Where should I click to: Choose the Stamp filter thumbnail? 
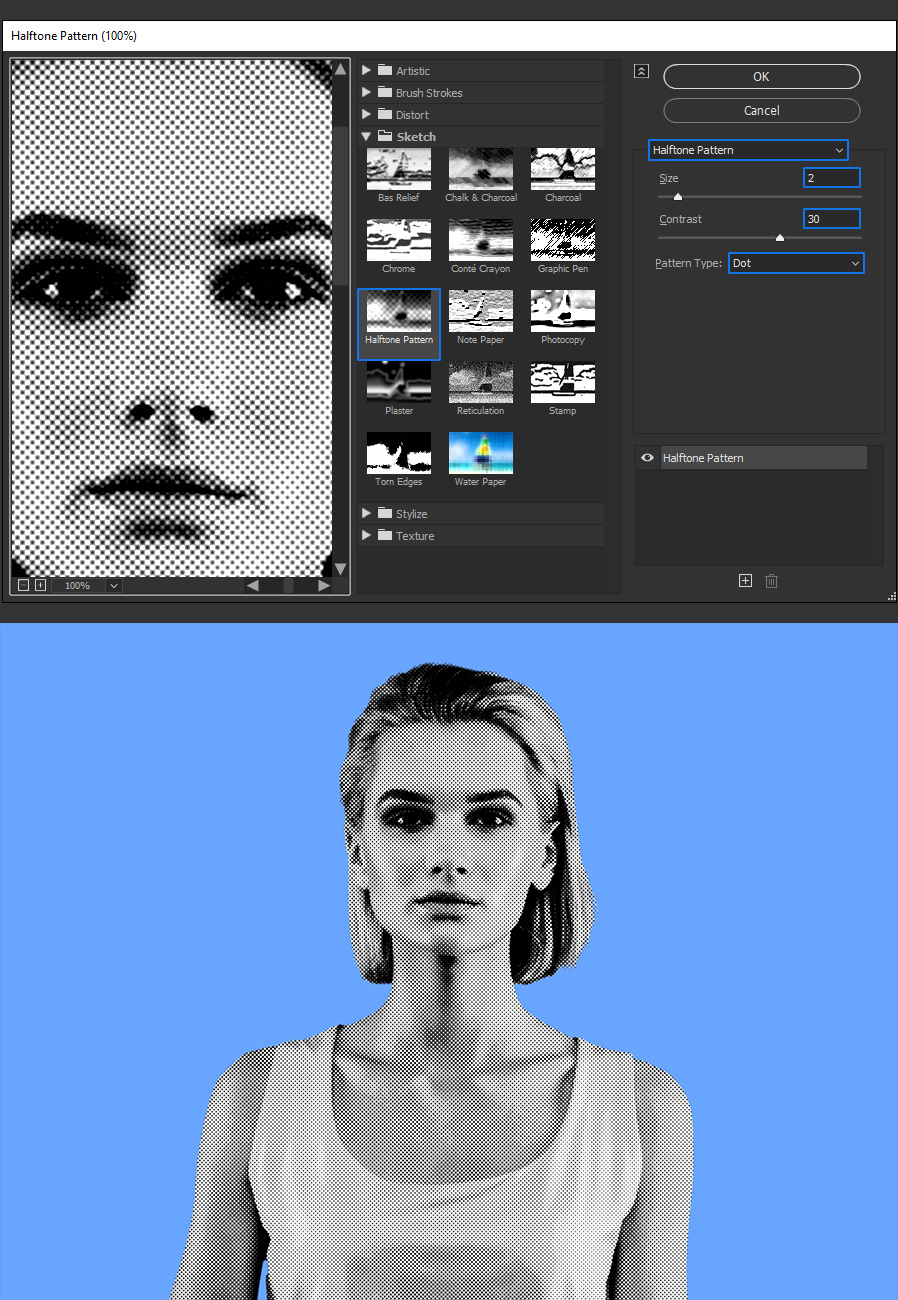pos(563,382)
